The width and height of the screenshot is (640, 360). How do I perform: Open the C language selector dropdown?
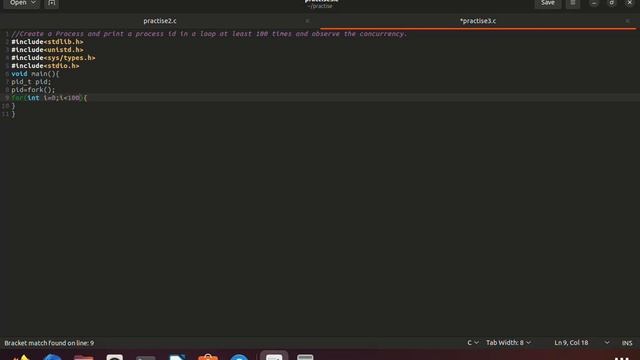[473, 342]
